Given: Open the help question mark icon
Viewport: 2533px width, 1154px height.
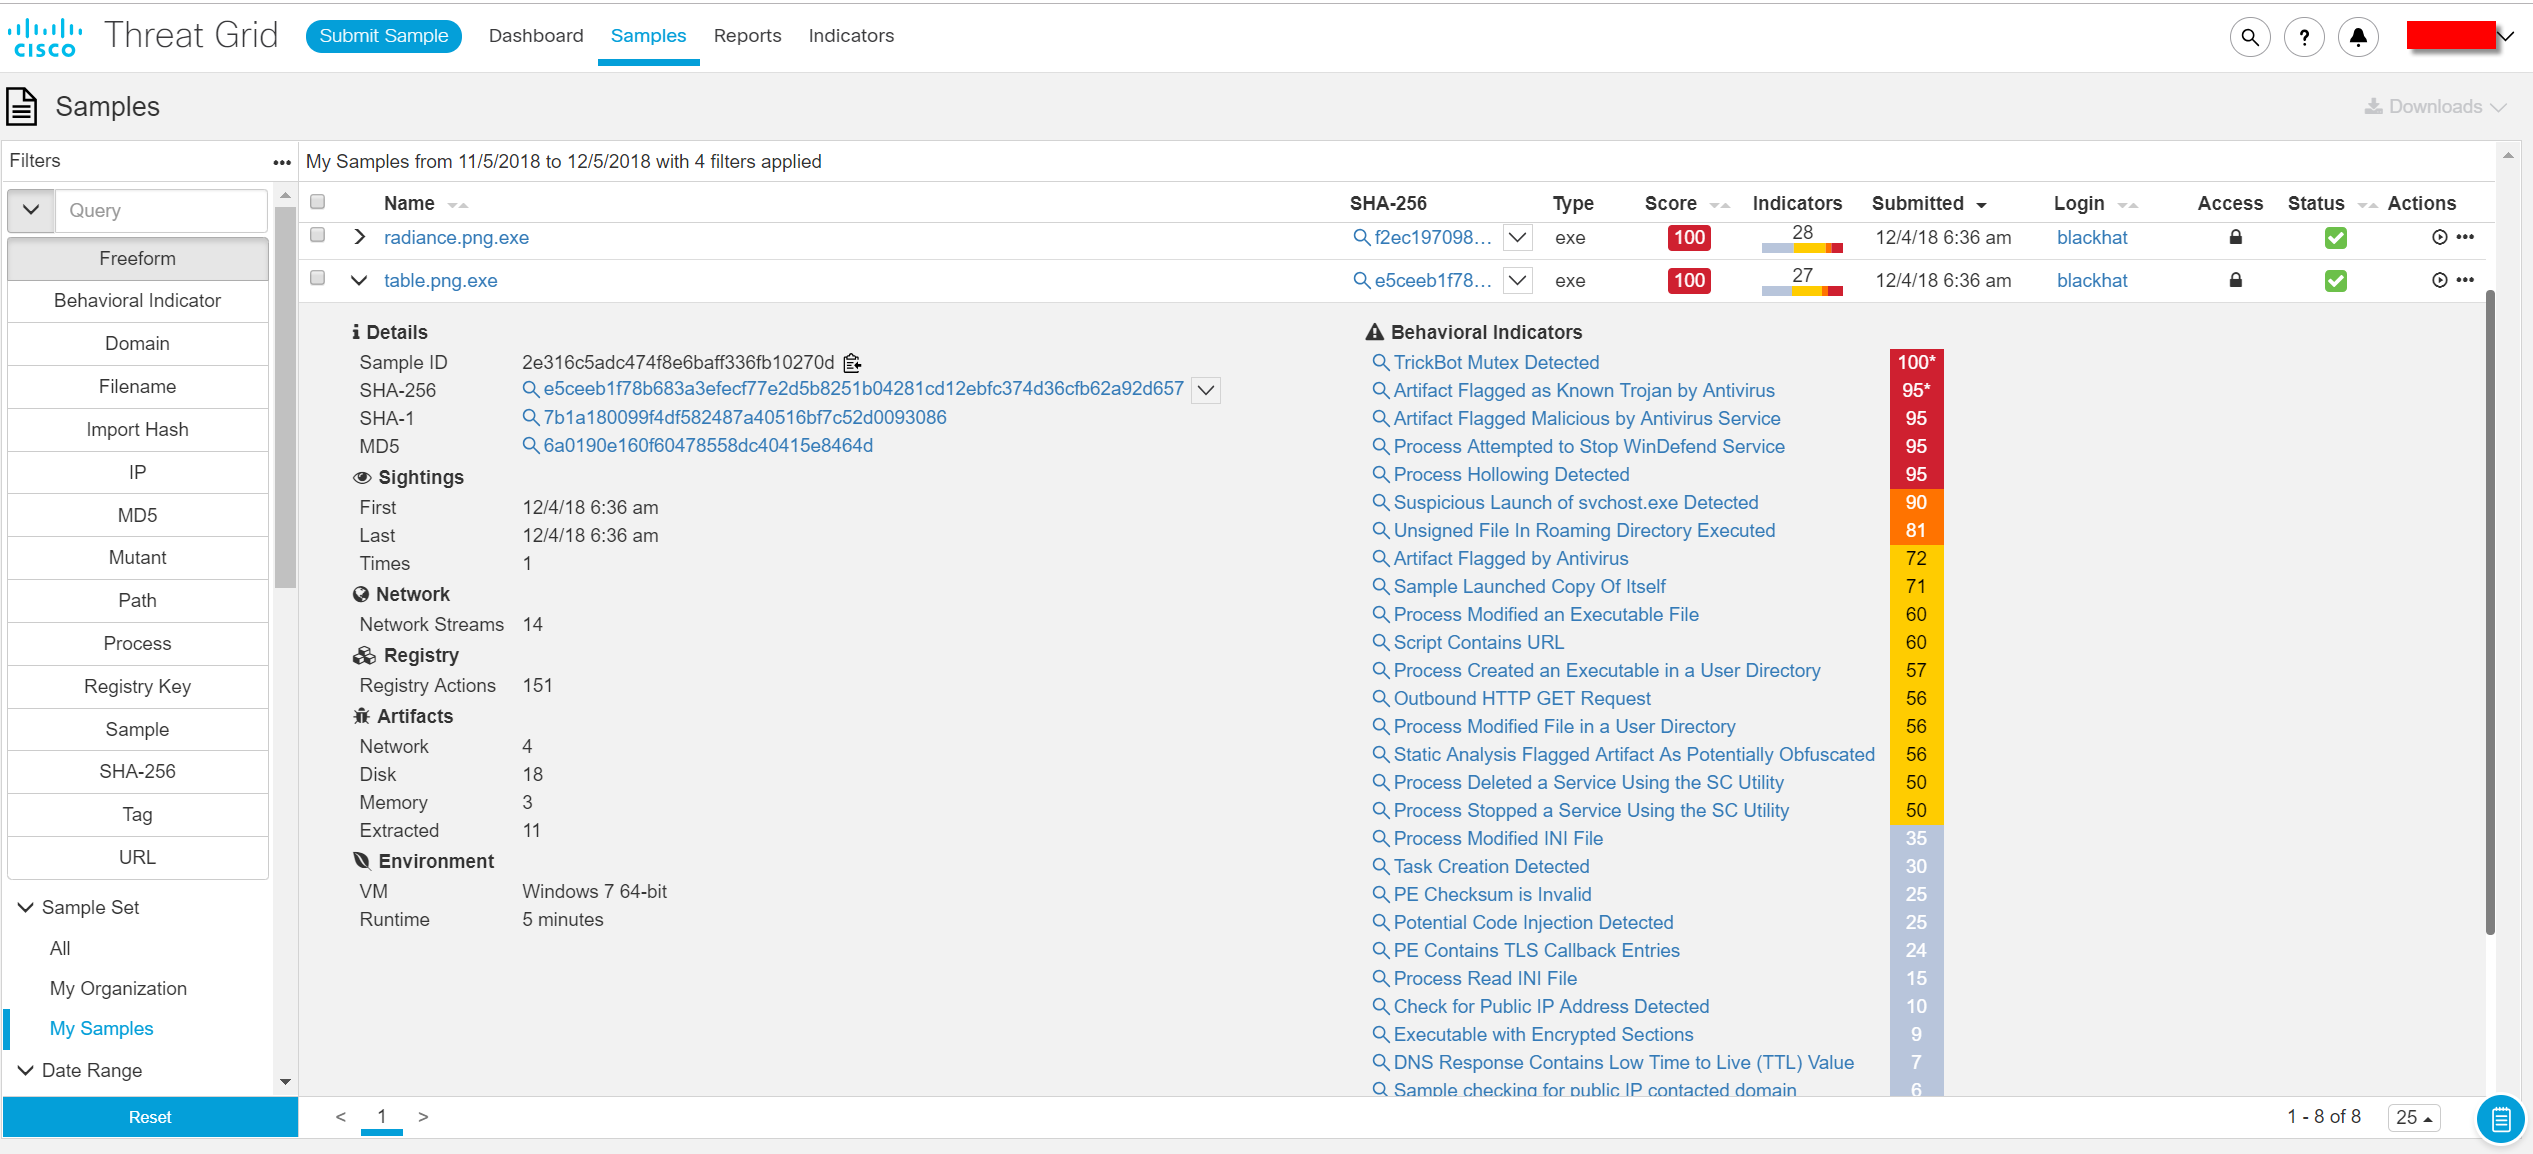Looking at the screenshot, I should [2304, 37].
